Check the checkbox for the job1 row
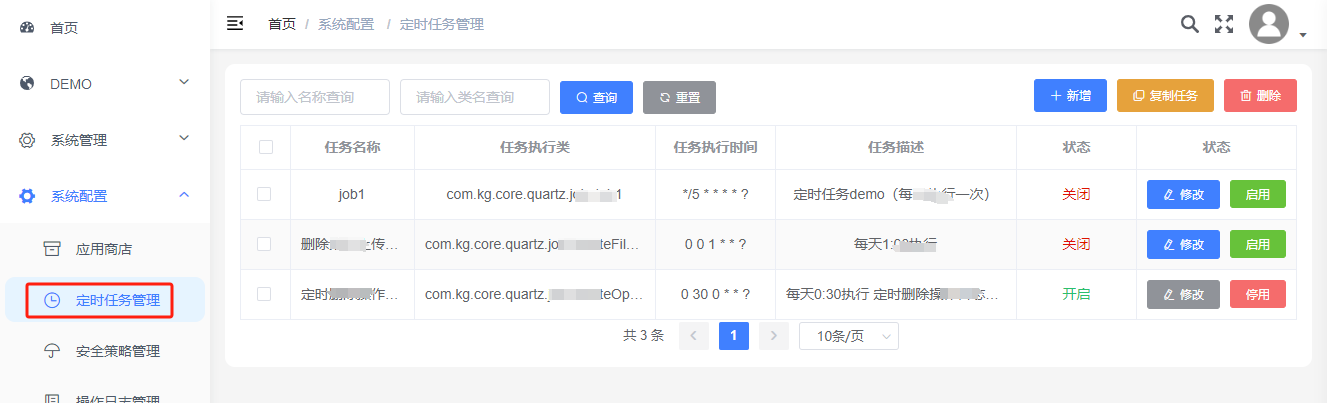Image resolution: width=1327 pixels, height=403 pixels. click(x=265, y=194)
